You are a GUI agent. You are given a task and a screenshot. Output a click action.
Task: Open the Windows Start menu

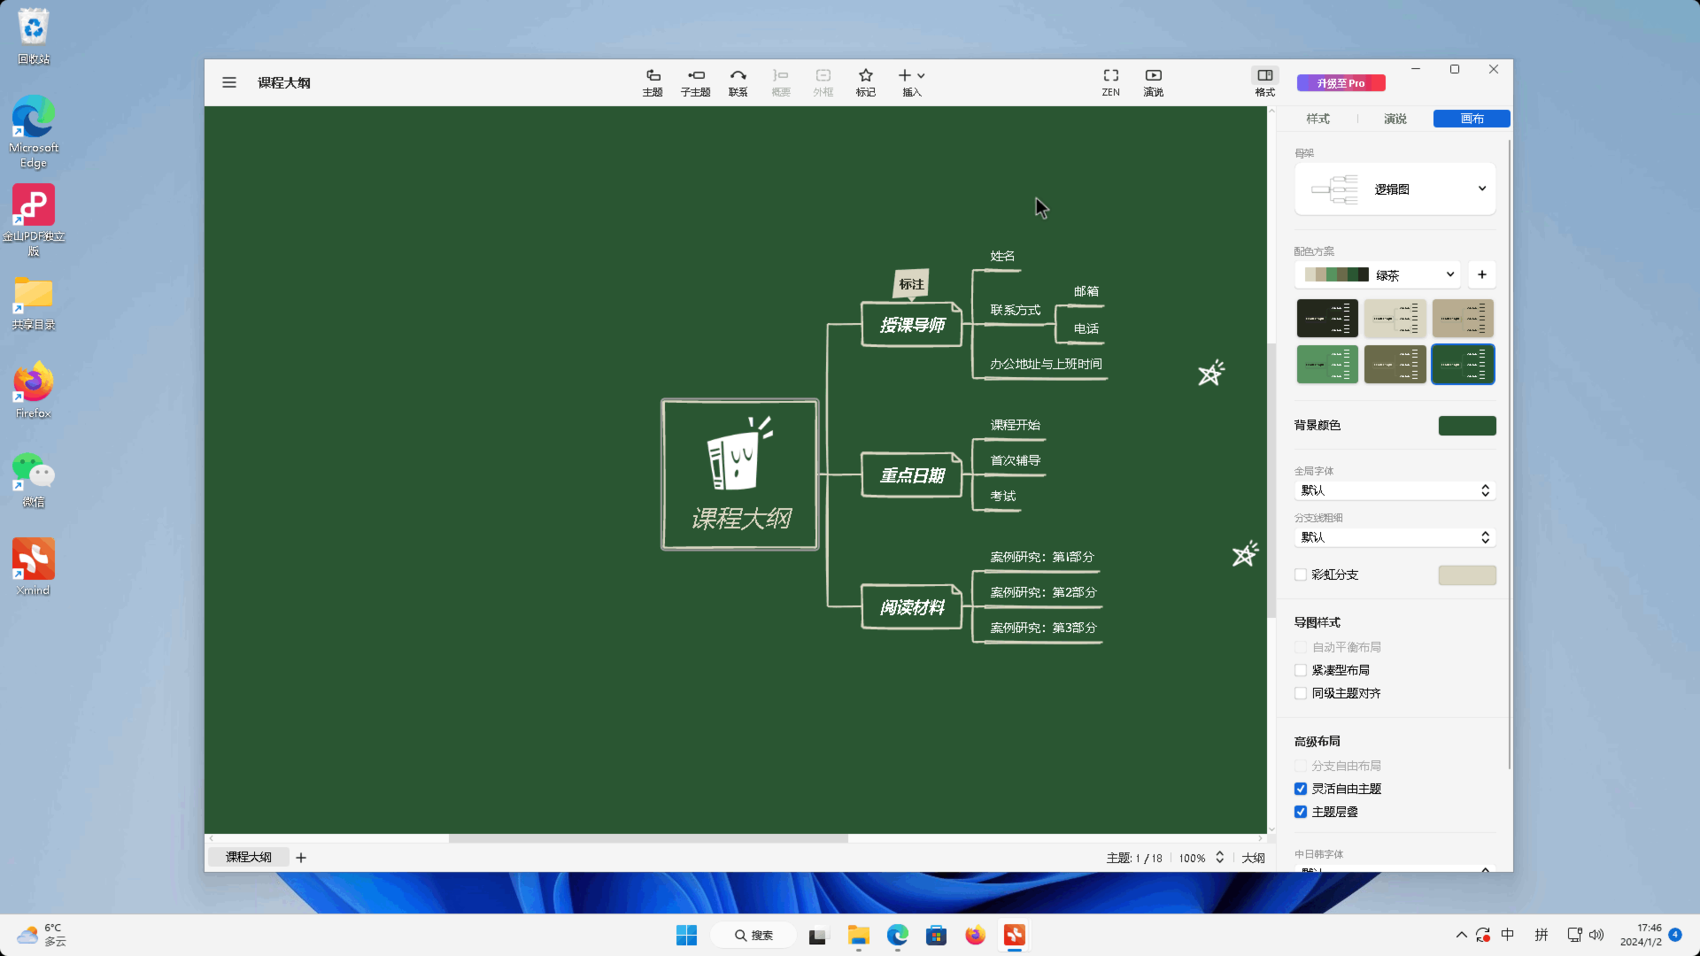(x=686, y=936)
